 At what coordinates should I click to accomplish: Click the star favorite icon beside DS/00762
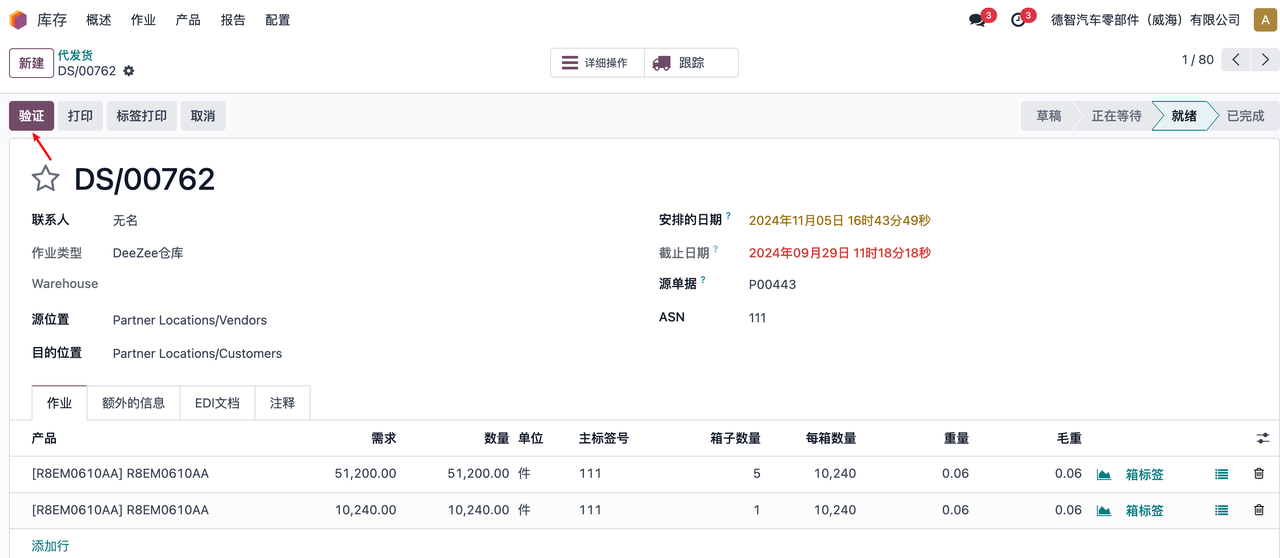click(46, 179)
